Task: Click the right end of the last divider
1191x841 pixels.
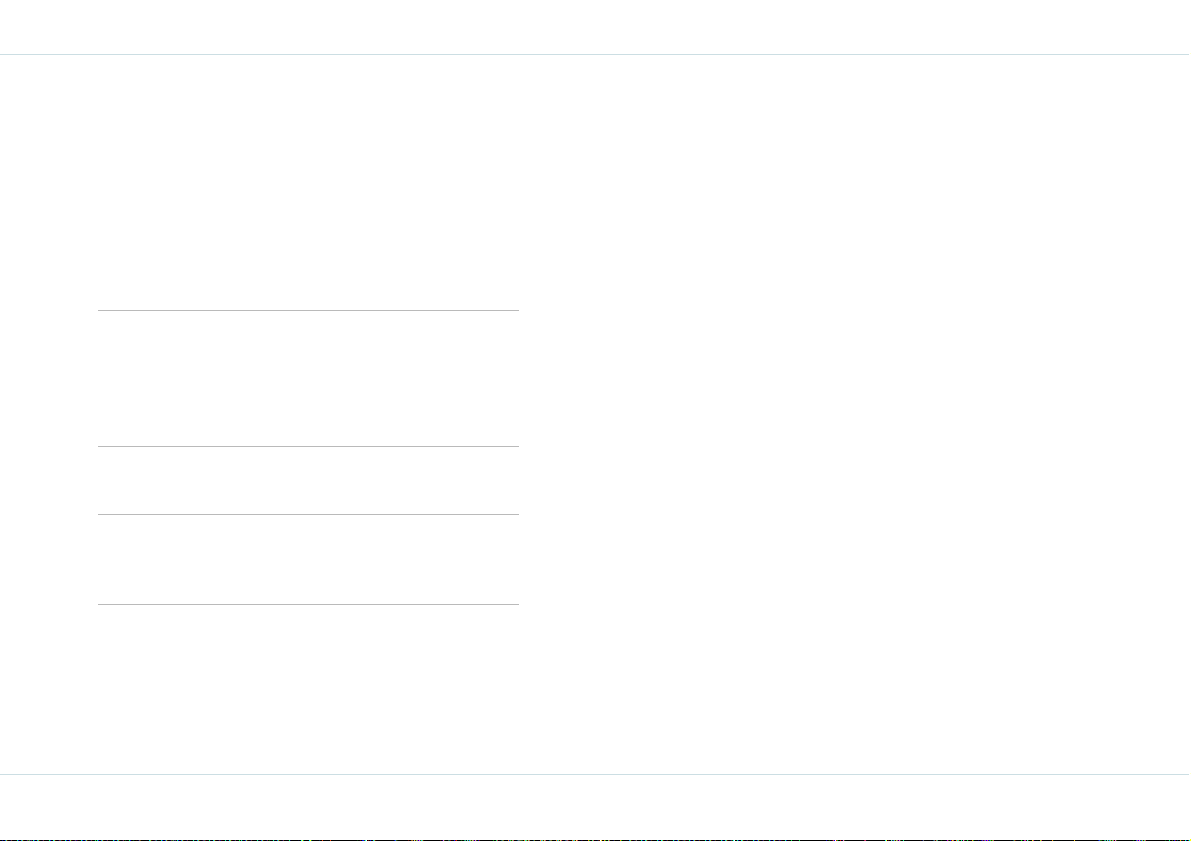Action: (517, 605)
